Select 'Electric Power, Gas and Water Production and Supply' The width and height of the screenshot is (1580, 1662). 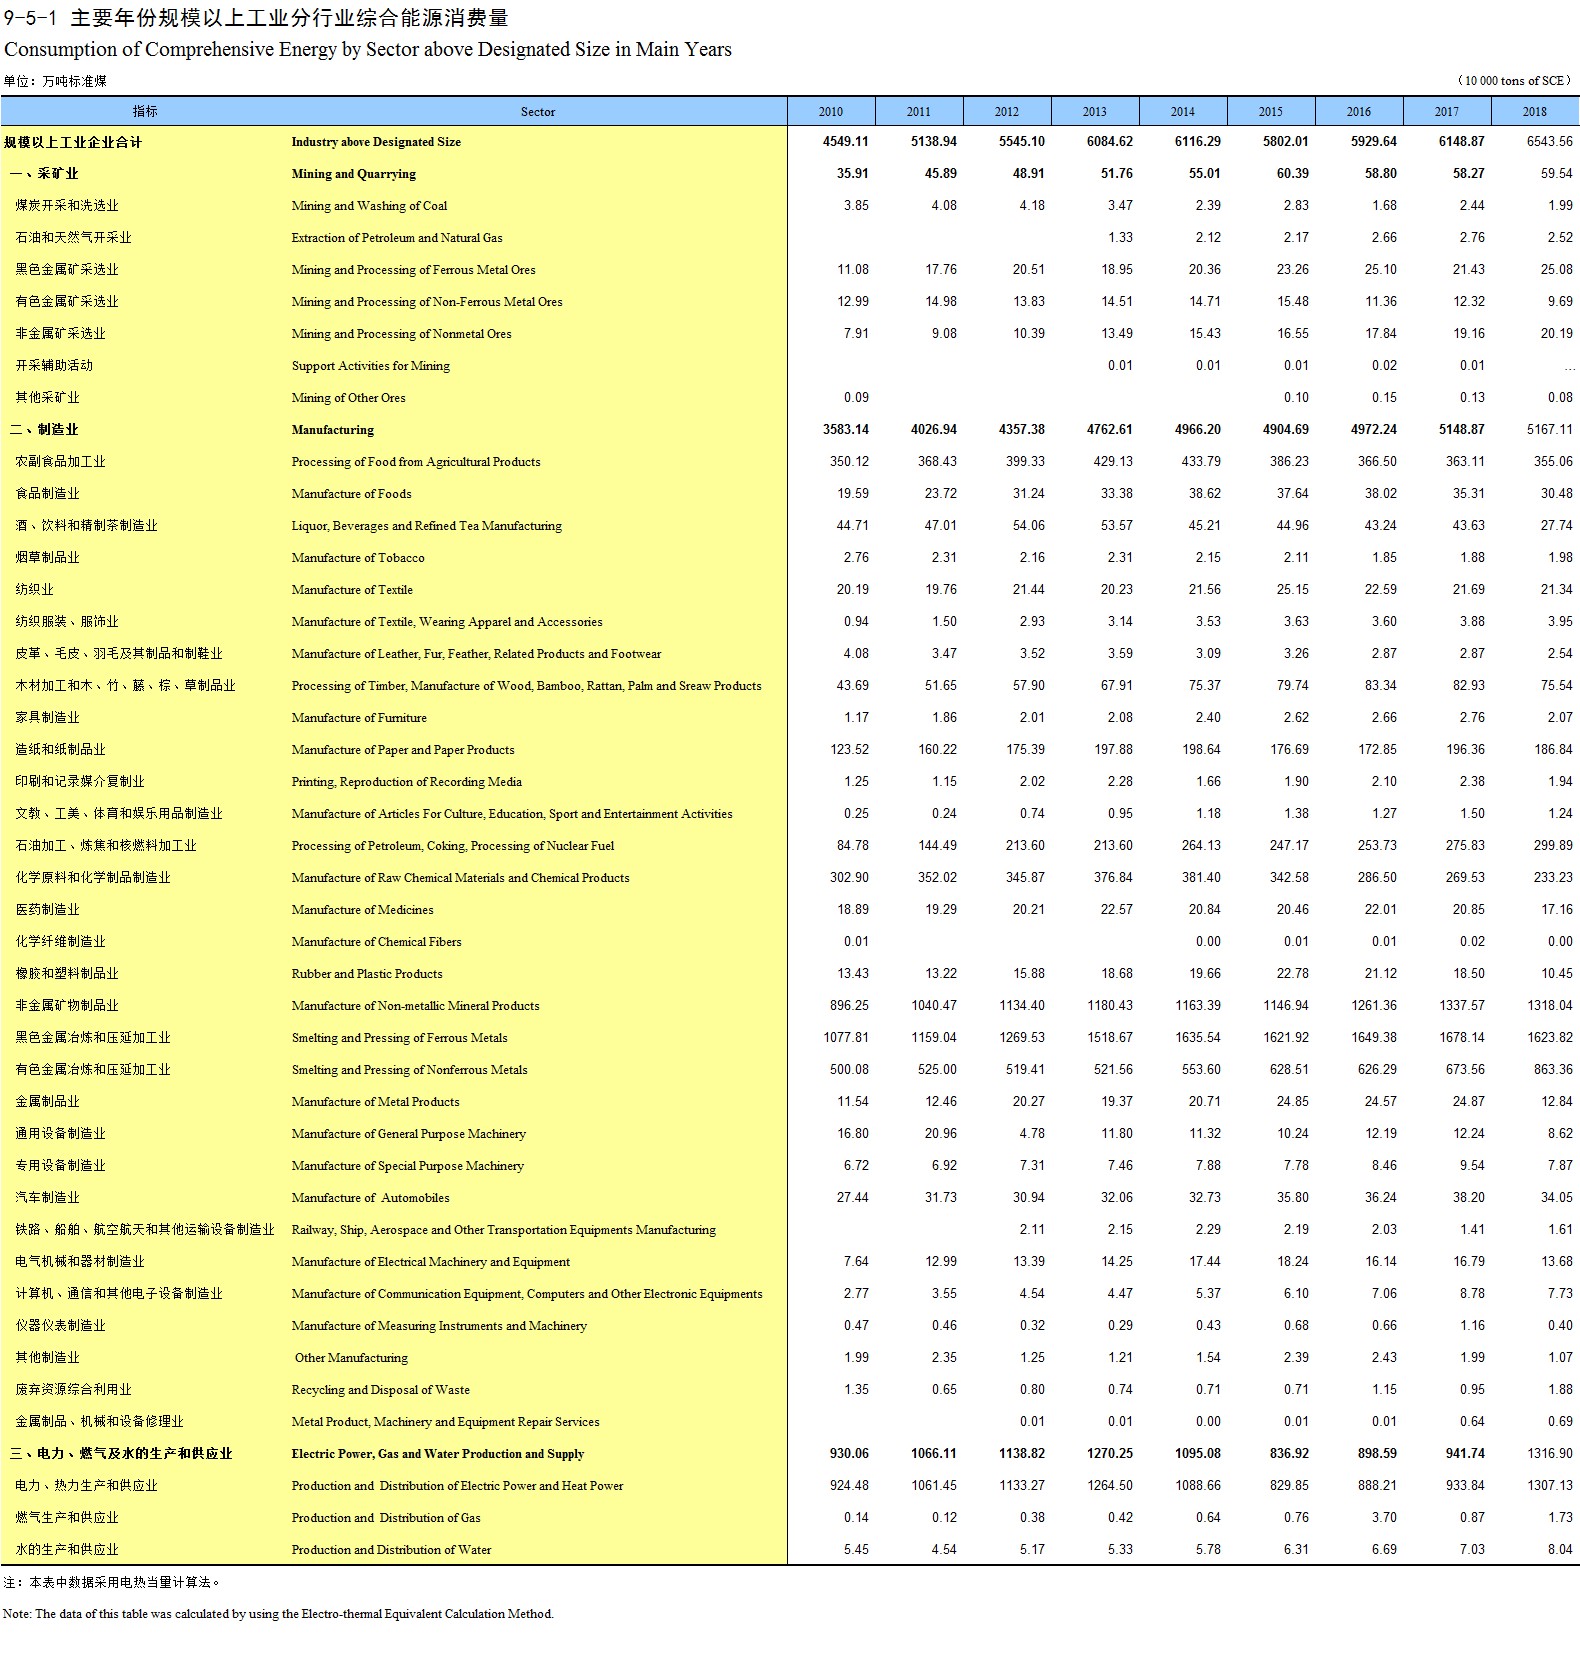437,1454
